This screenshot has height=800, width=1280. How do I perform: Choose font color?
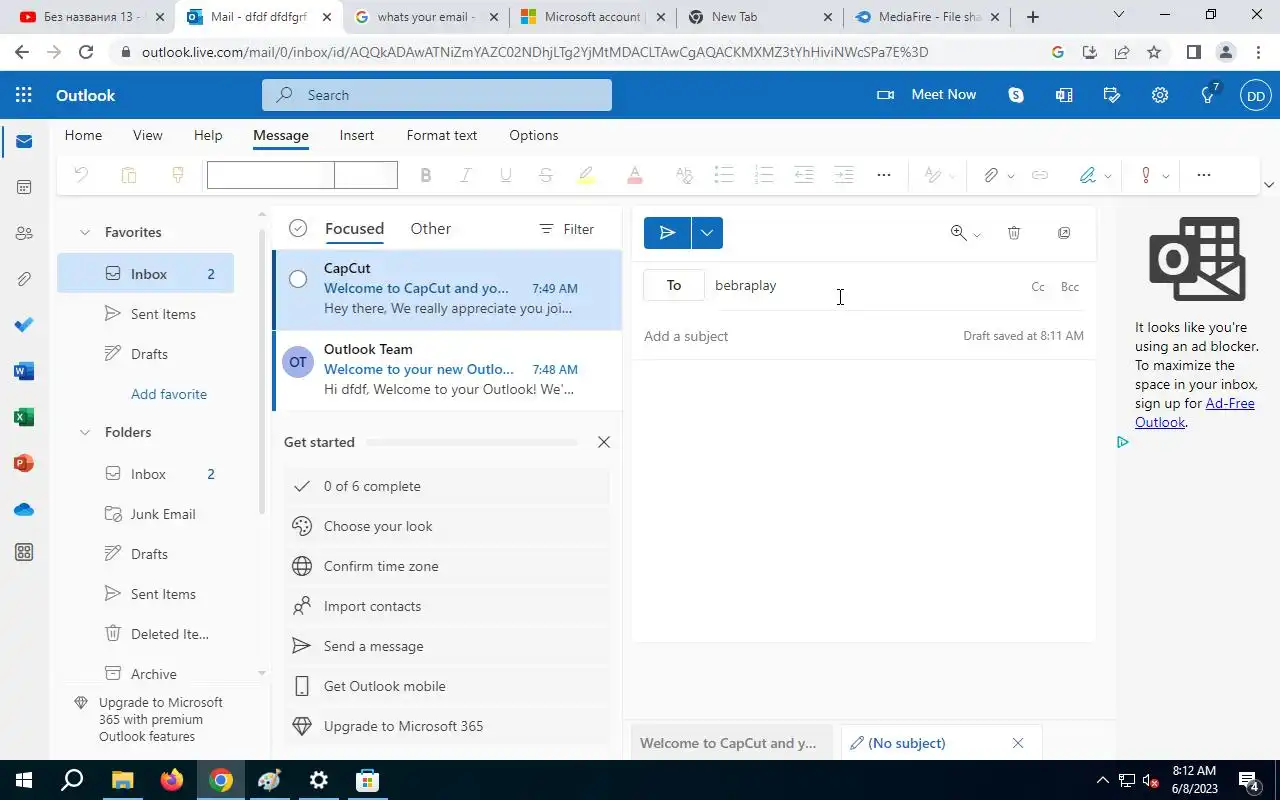pos(635,175)
